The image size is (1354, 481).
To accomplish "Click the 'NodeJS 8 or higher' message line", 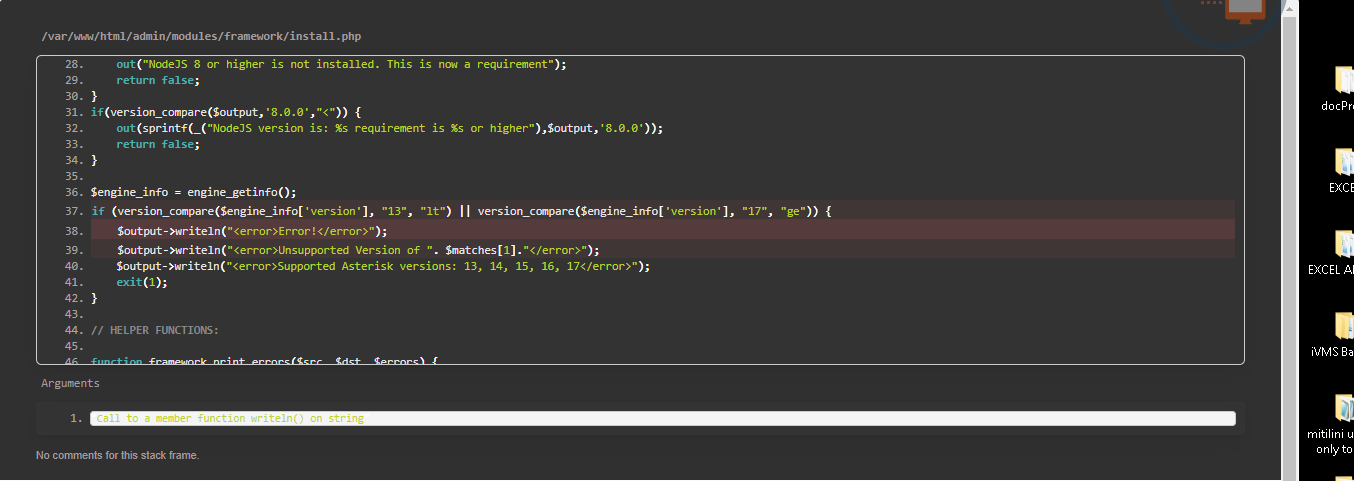I will pos(341,64).
